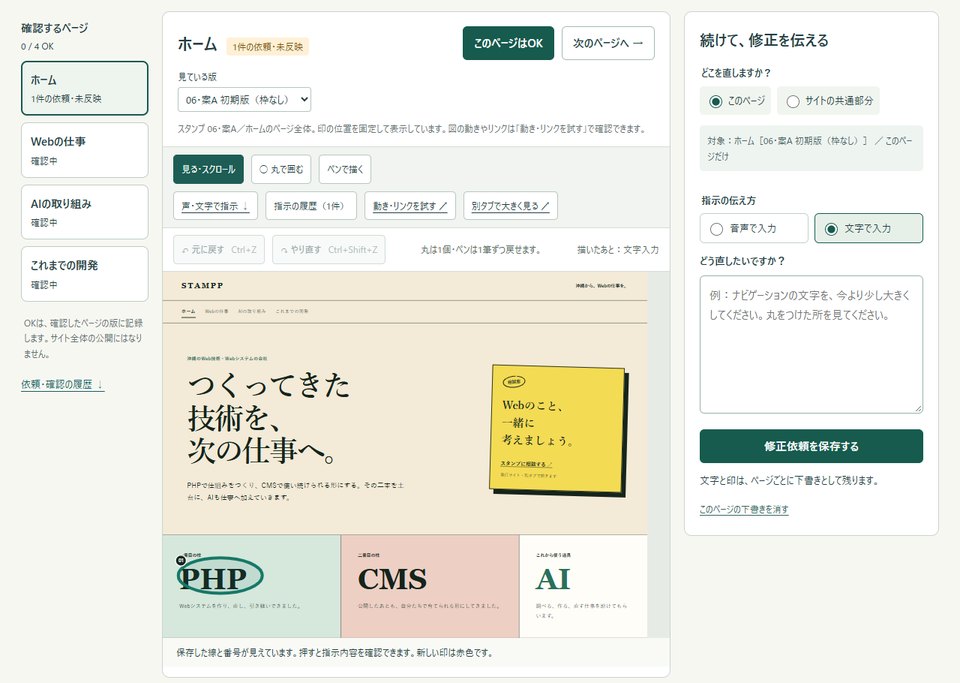This screenshot has width=960, height=683.
Task: Click the ホーム nav item in preview
Action: click(x=189, y=312)
